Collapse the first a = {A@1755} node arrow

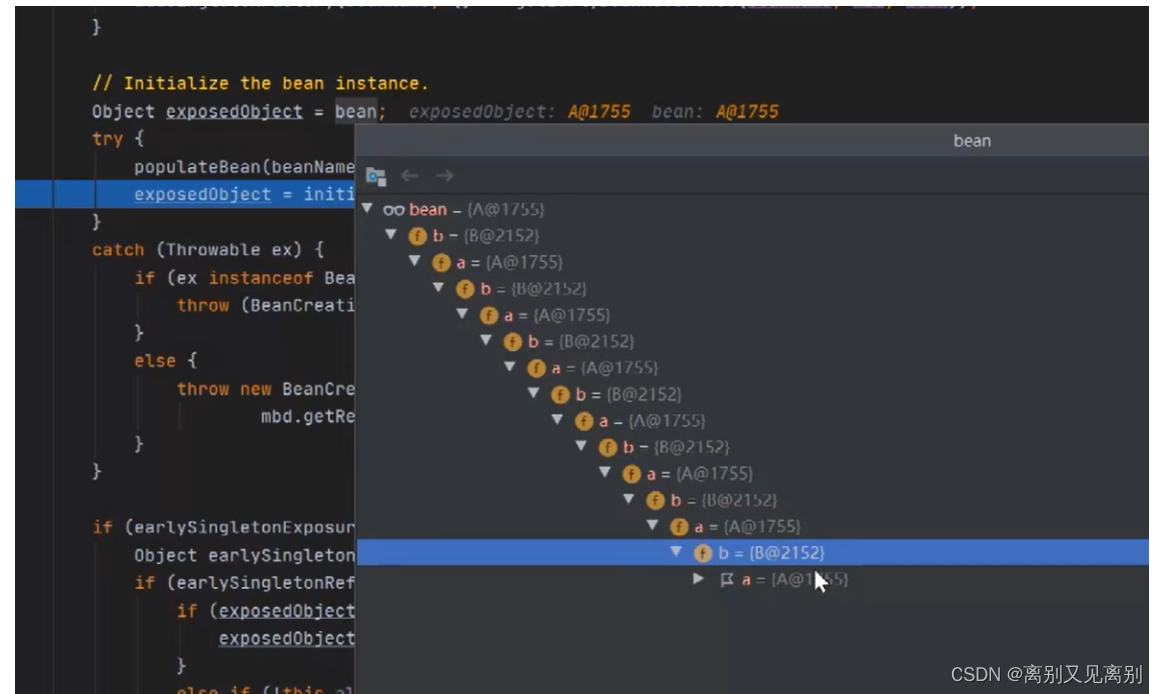[x=414, y=261]
